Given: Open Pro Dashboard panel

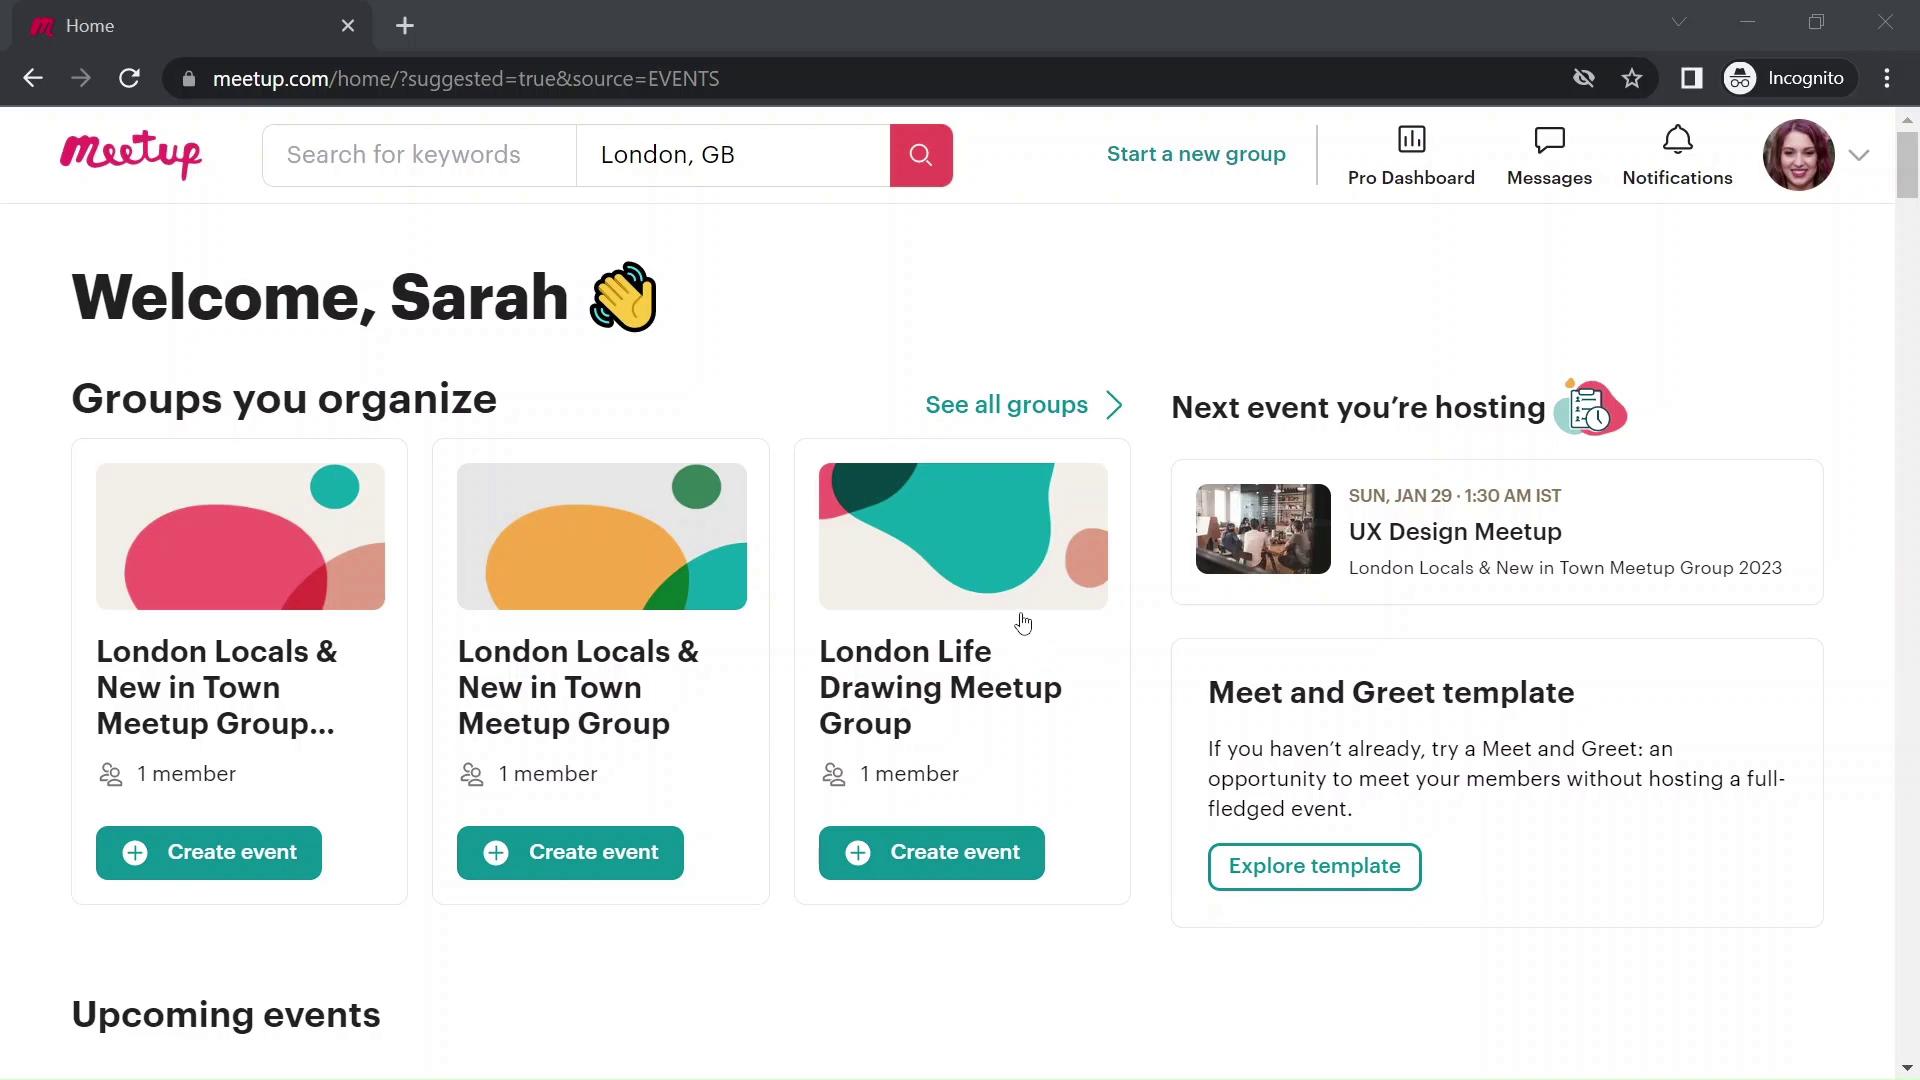Looking at the screenshot, I should click(1411, 154).
